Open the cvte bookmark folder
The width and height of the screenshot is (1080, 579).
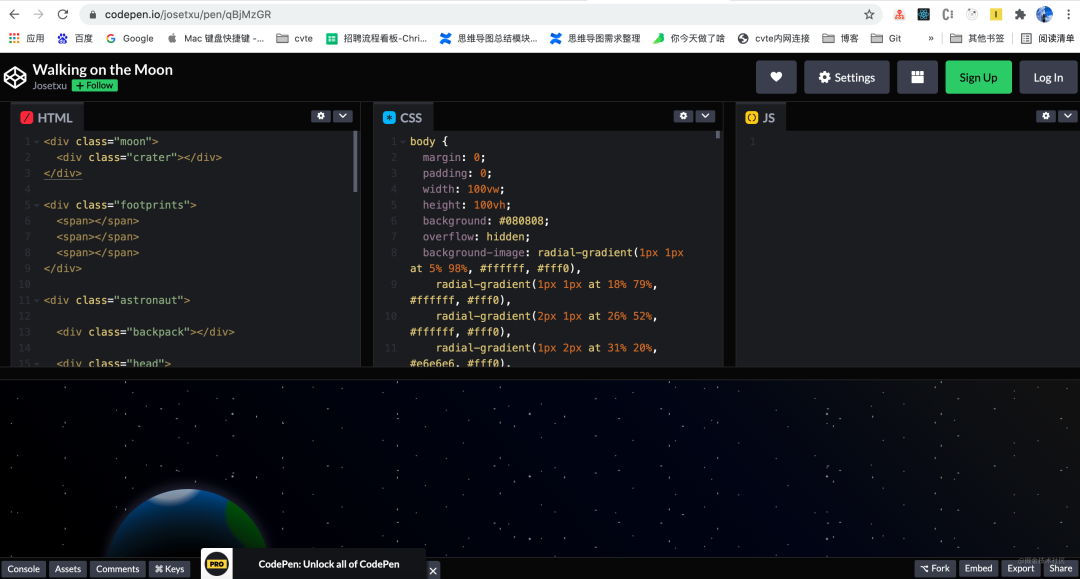point(295,39)
